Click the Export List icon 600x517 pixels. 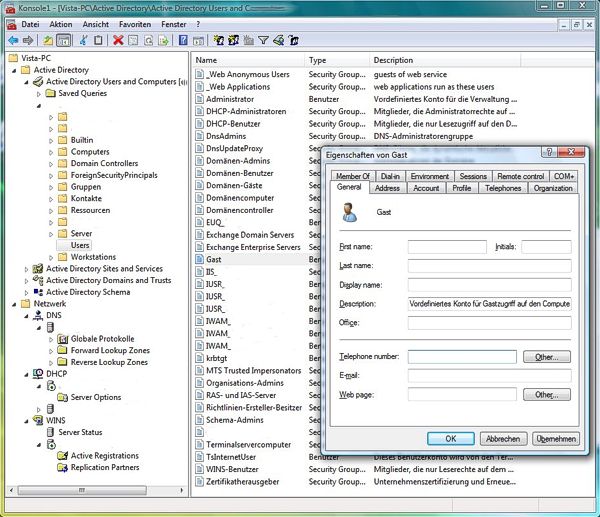pos(163,40)
